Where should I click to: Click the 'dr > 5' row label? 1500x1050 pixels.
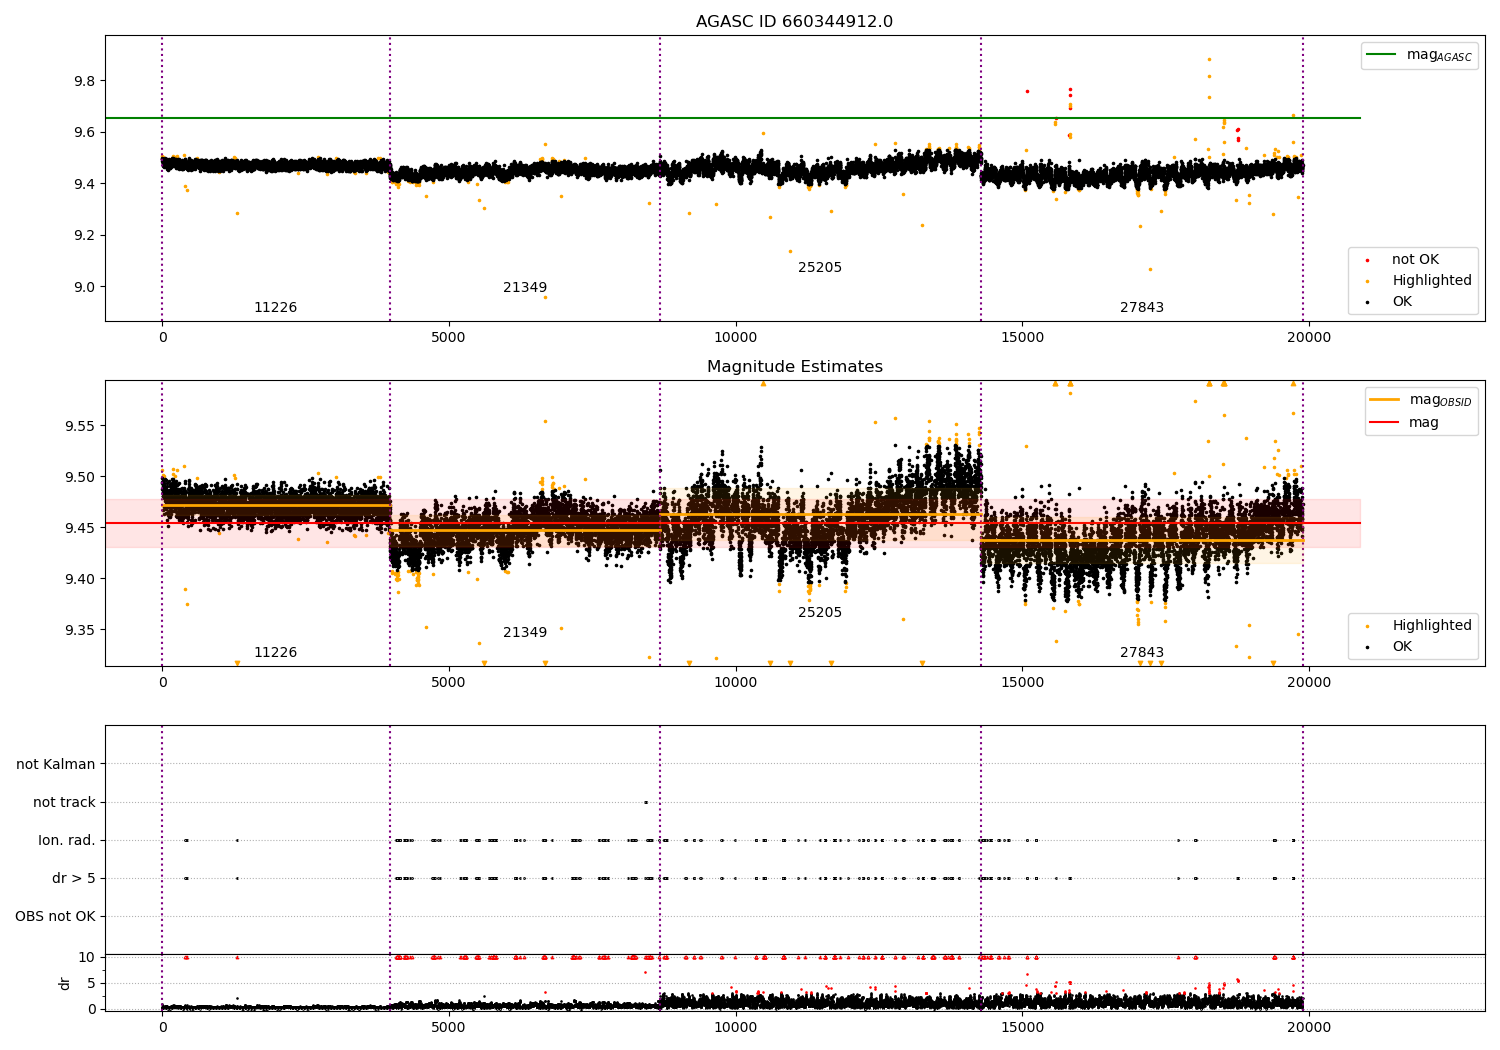pos(74,879)
